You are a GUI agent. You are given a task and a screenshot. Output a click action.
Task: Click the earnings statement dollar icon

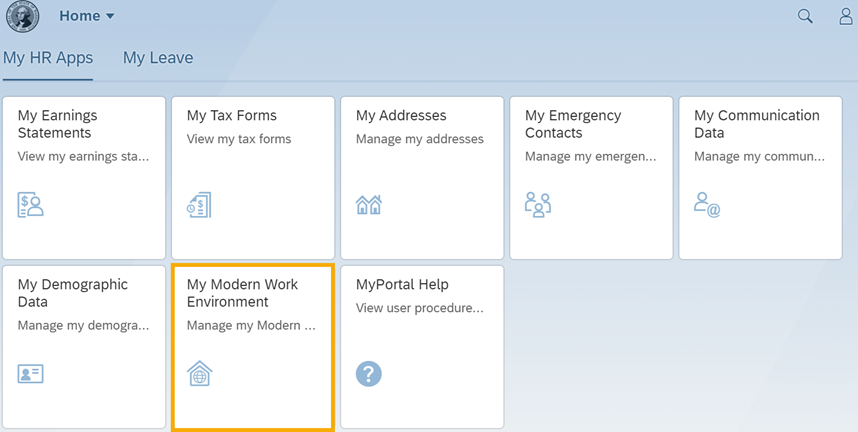click(x=31, y=204)
